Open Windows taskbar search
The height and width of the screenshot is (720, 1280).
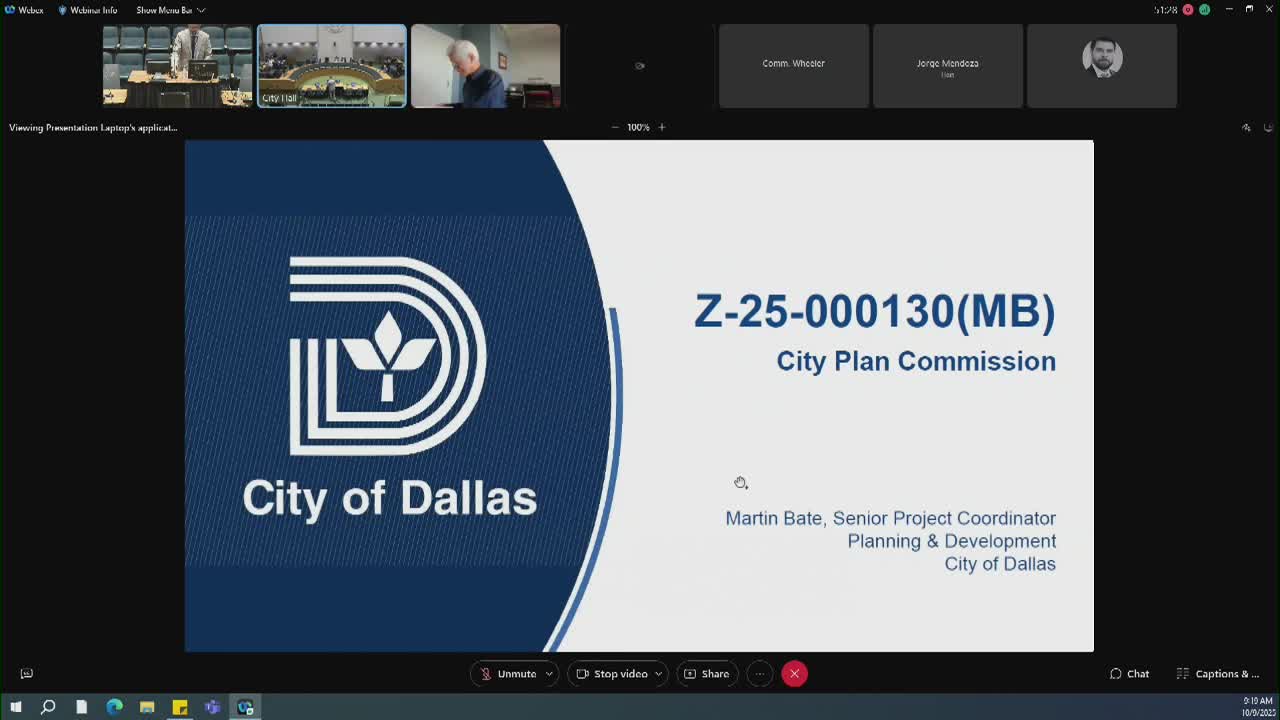pos(48,707)
